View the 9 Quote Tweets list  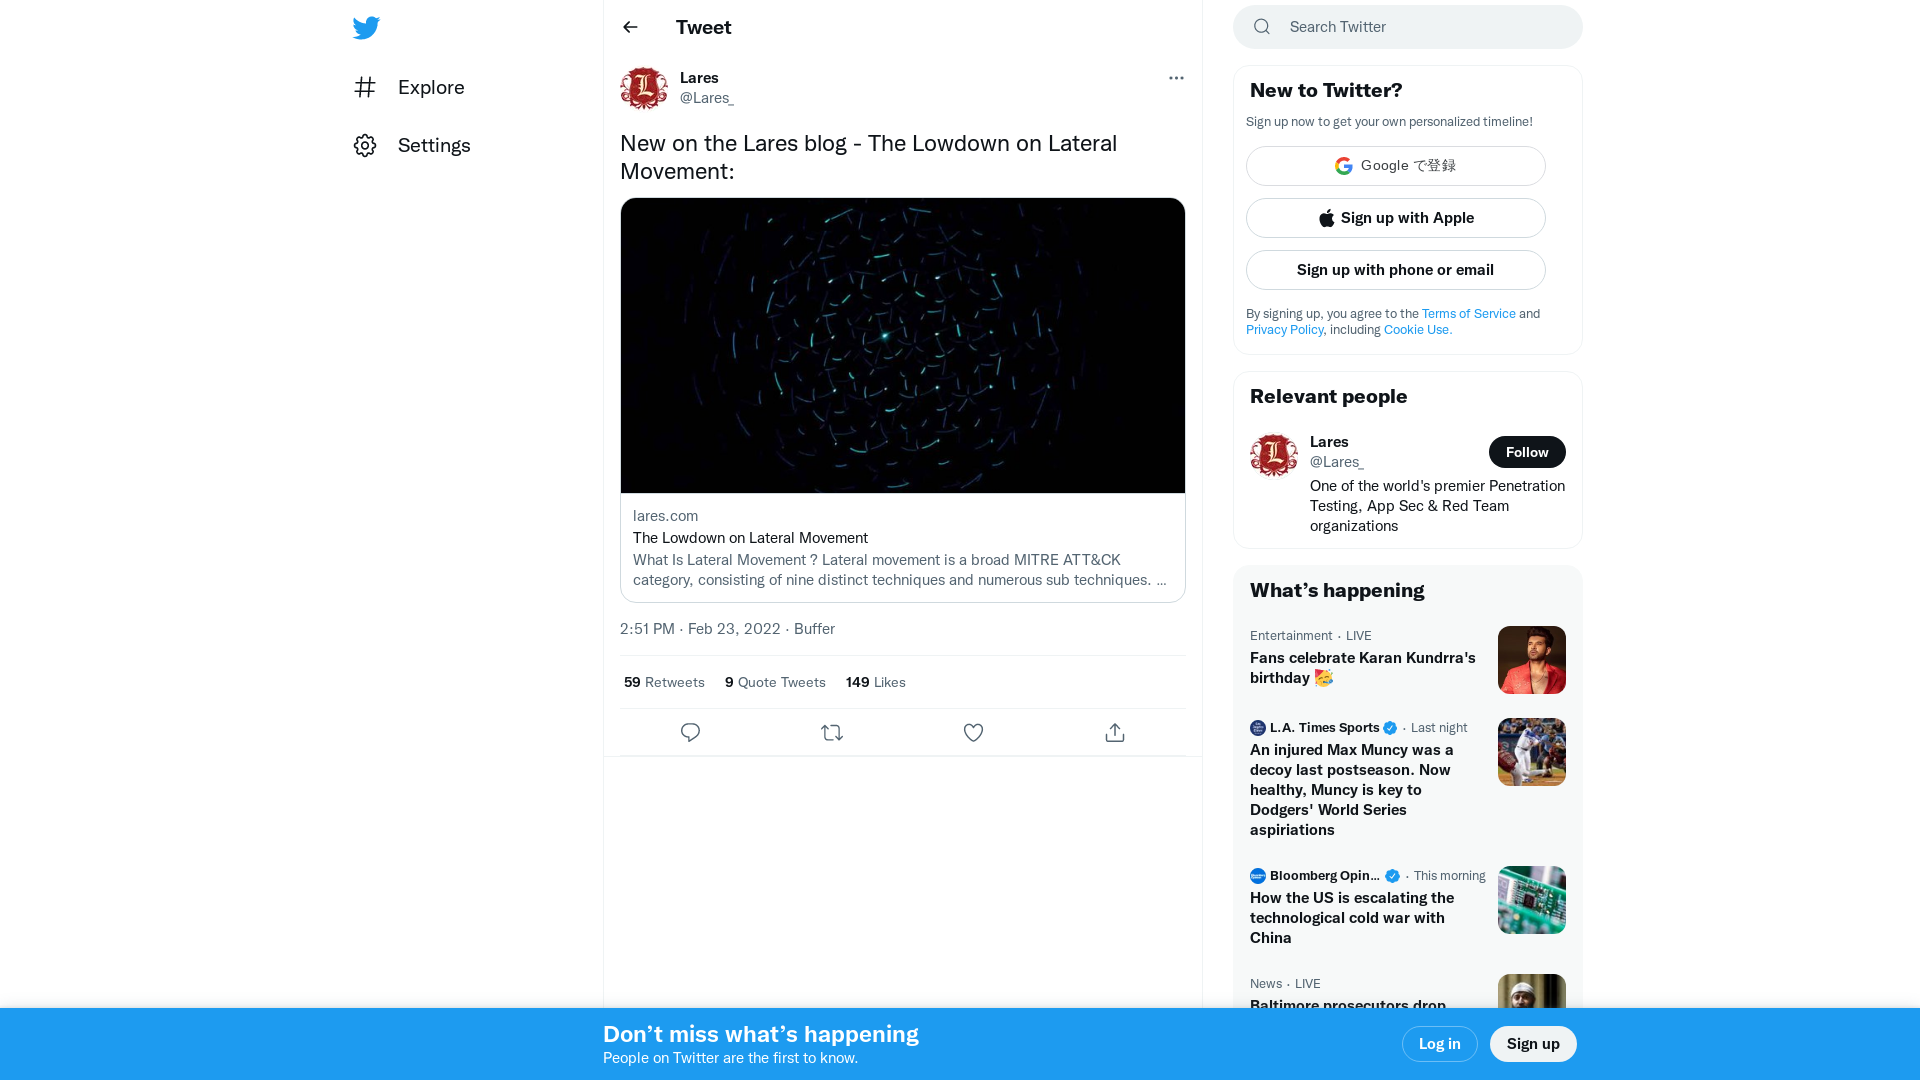[x=775, y=682]
